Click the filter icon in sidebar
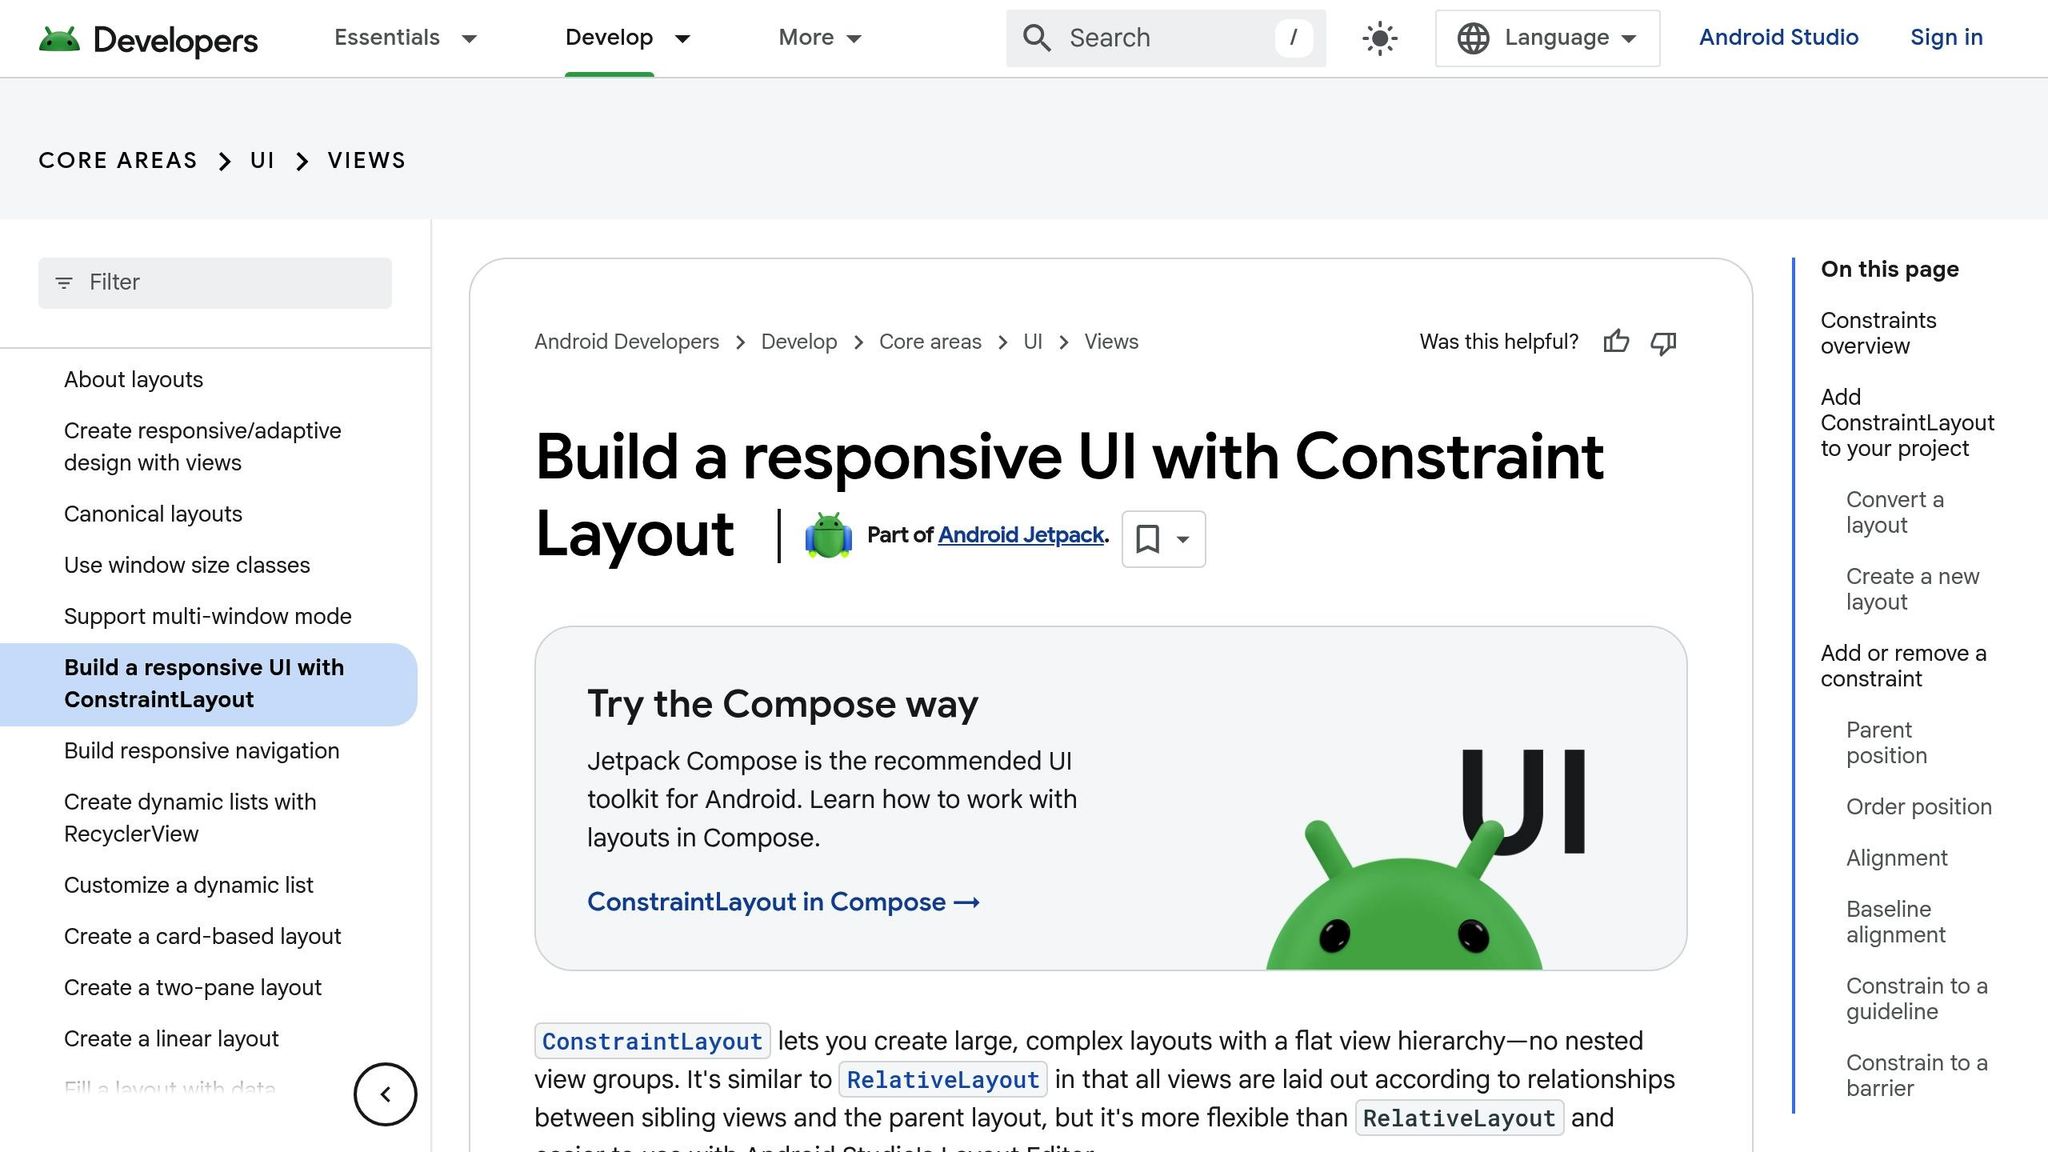Viewport: 2048px width, 1152px height. click(x=64, y=282)
